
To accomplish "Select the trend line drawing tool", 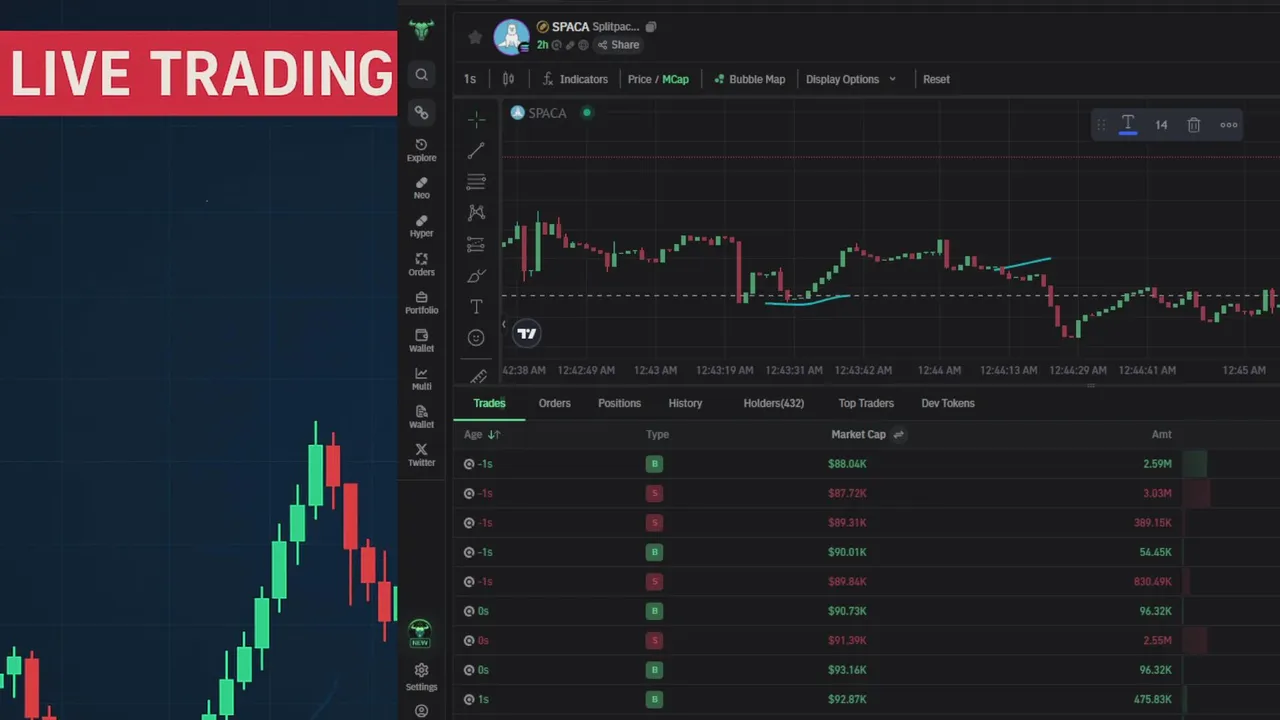I will click(x=476, y=151).
